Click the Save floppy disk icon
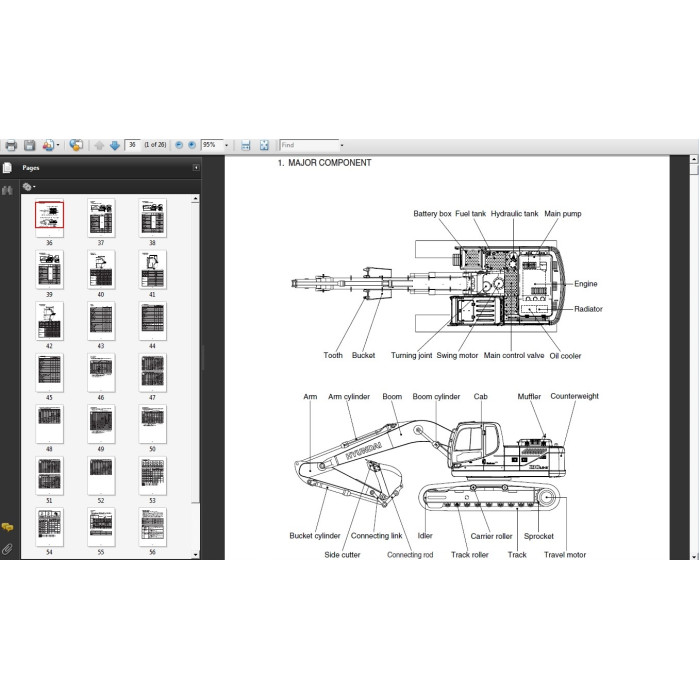The height and width of the screenshot is (700, 700). tap(29, 145)
